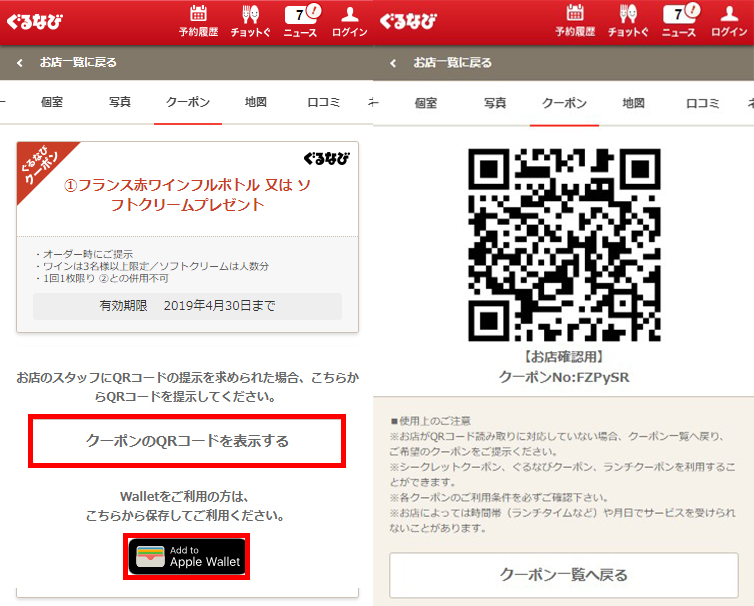Click お店一覧に戻る link in right screen

tap(452, 63)
